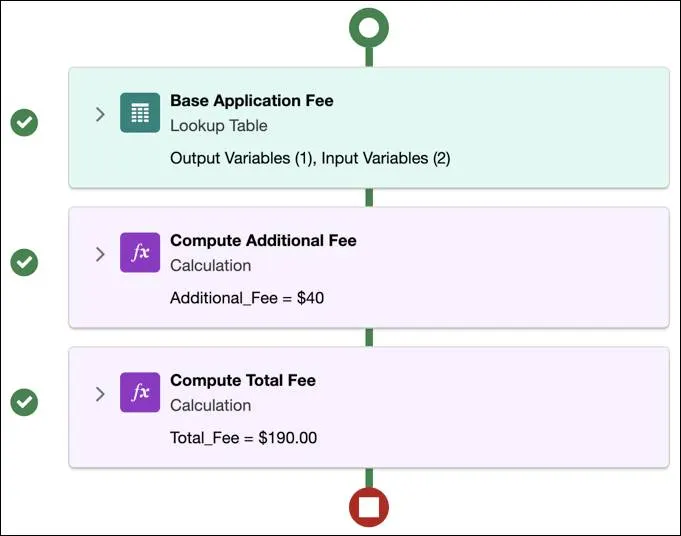Click the connector between first and second steps

point(369,198)
